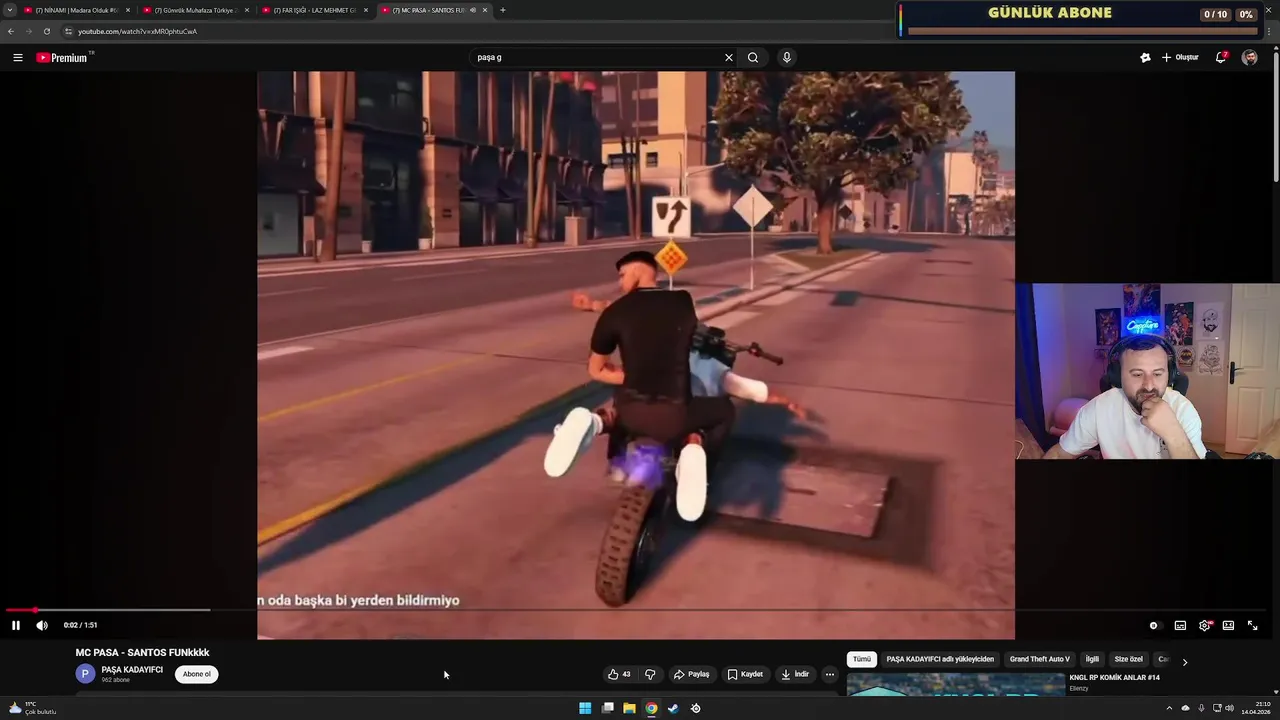This screenshot has width=1280, height=720.
Task: Select the Size özel filter chip
Action: [1128, 660]
